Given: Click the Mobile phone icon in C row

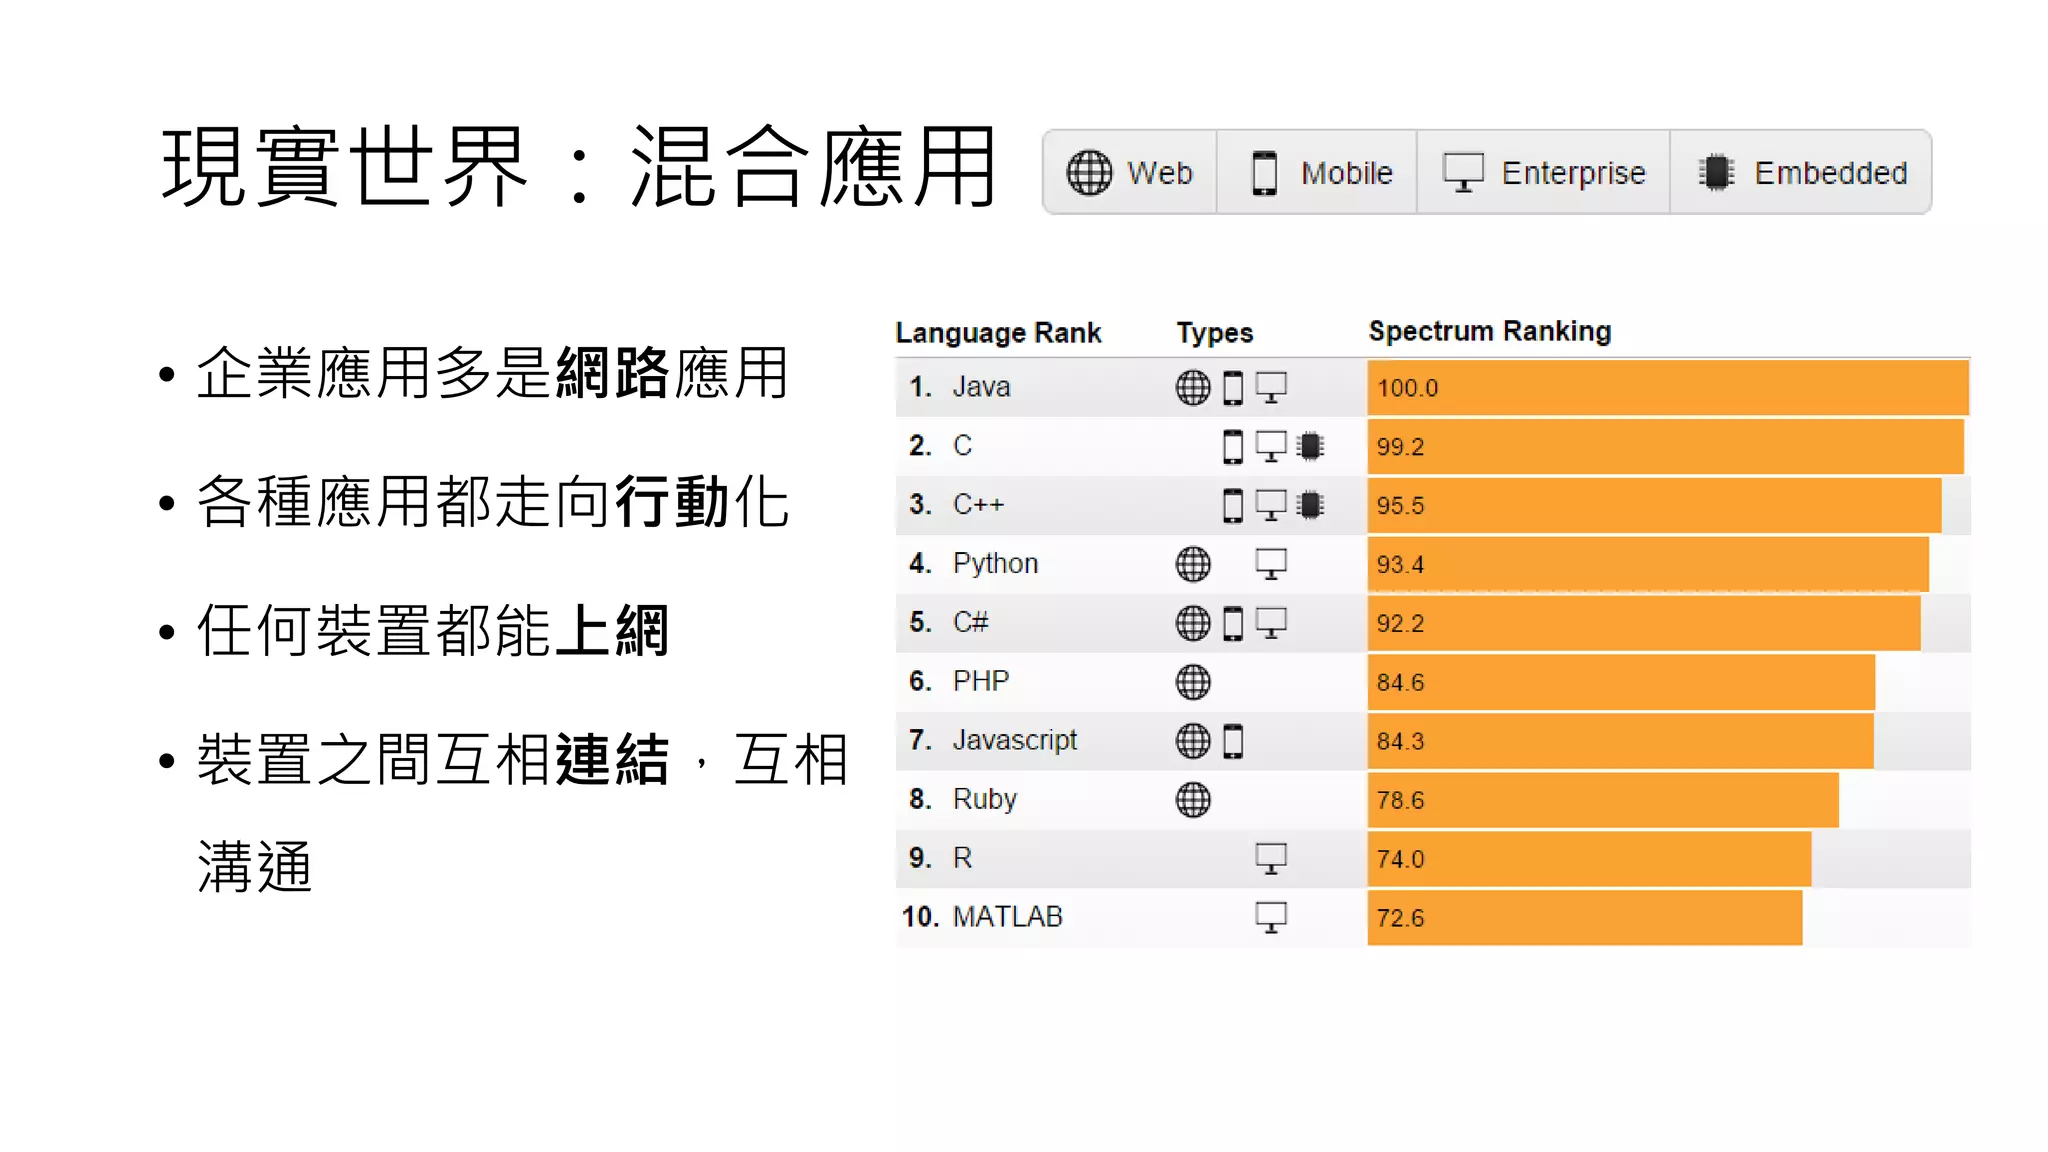Looking at the screenshot, I should tap(1233, 446).
